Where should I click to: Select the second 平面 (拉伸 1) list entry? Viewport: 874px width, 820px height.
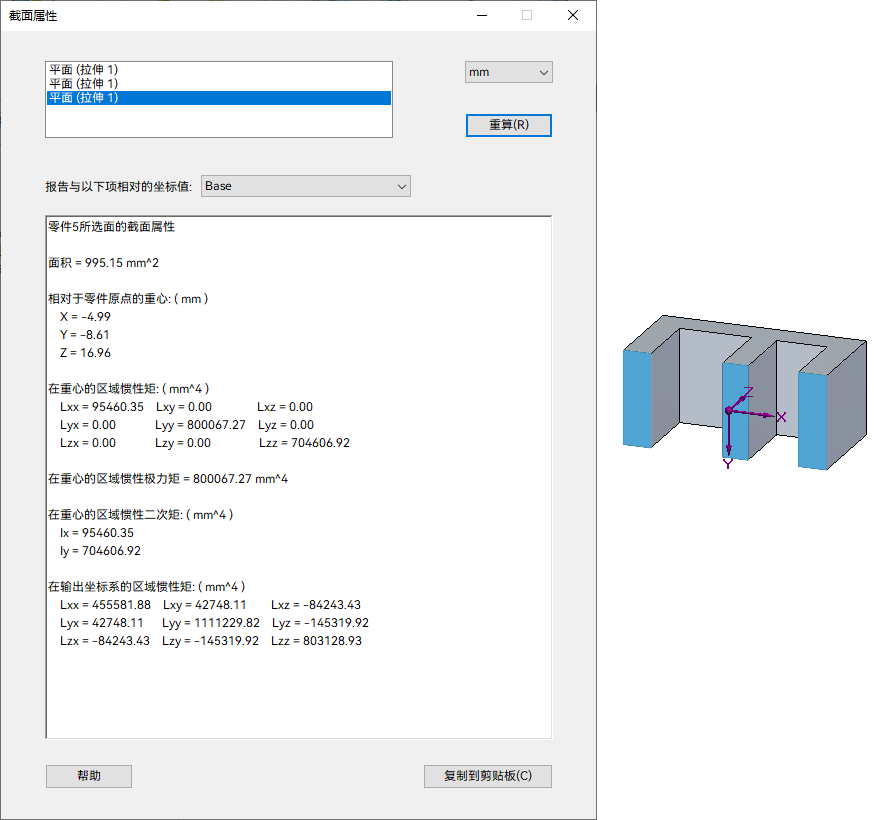tap(84, 83)
